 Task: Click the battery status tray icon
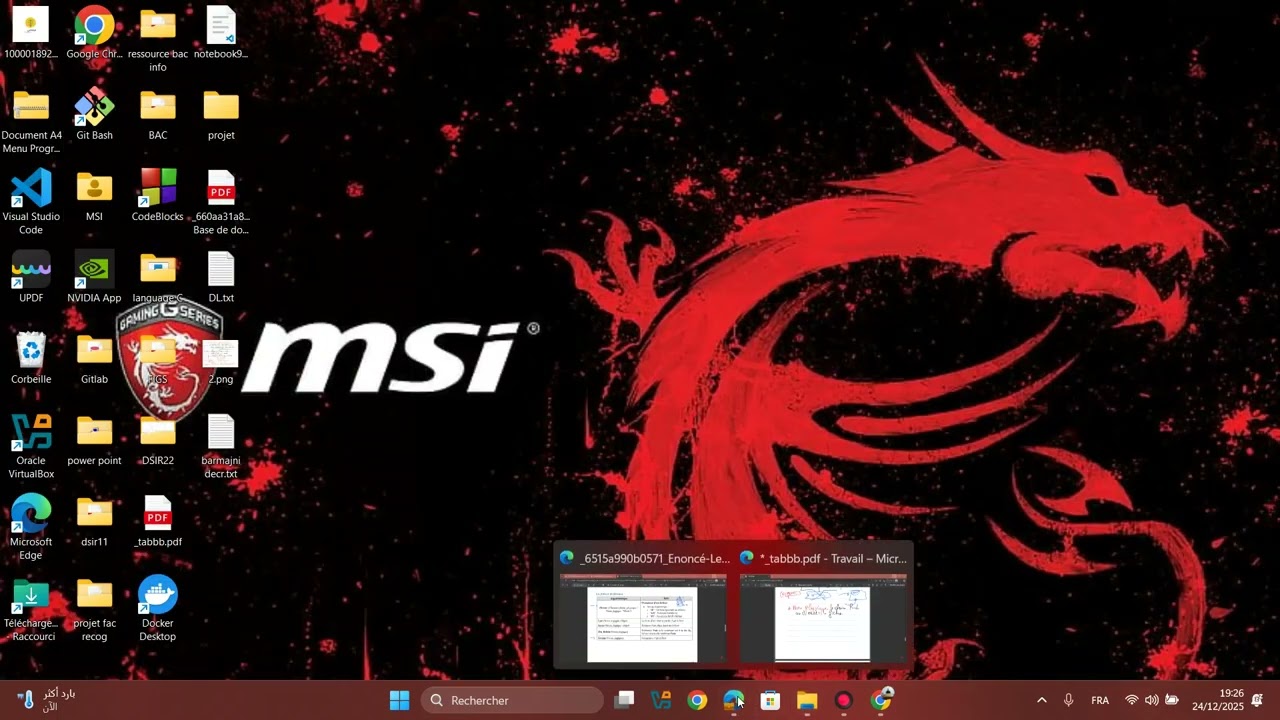point(1171,700)
